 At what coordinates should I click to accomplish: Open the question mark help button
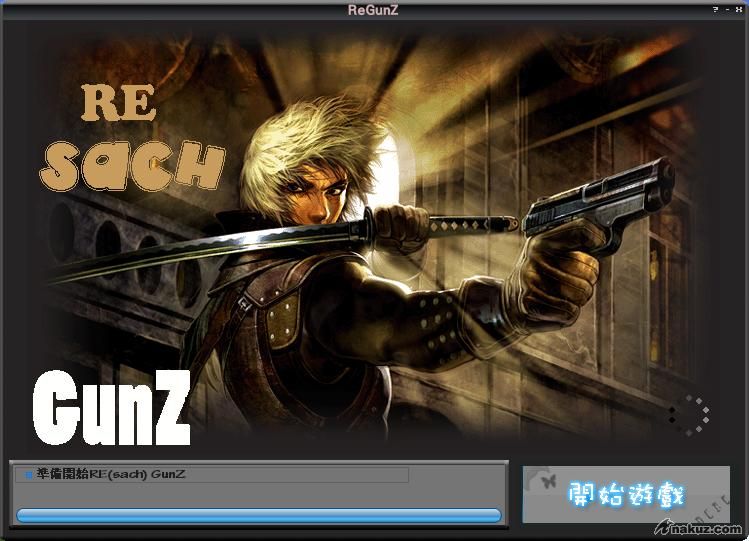[716, 9]
